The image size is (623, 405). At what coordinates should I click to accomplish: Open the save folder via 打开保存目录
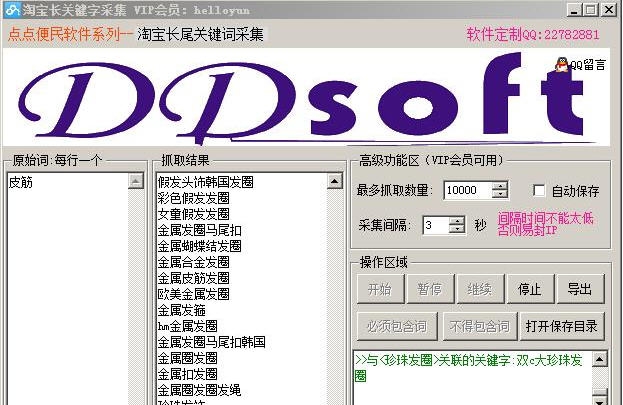(562, 326)
